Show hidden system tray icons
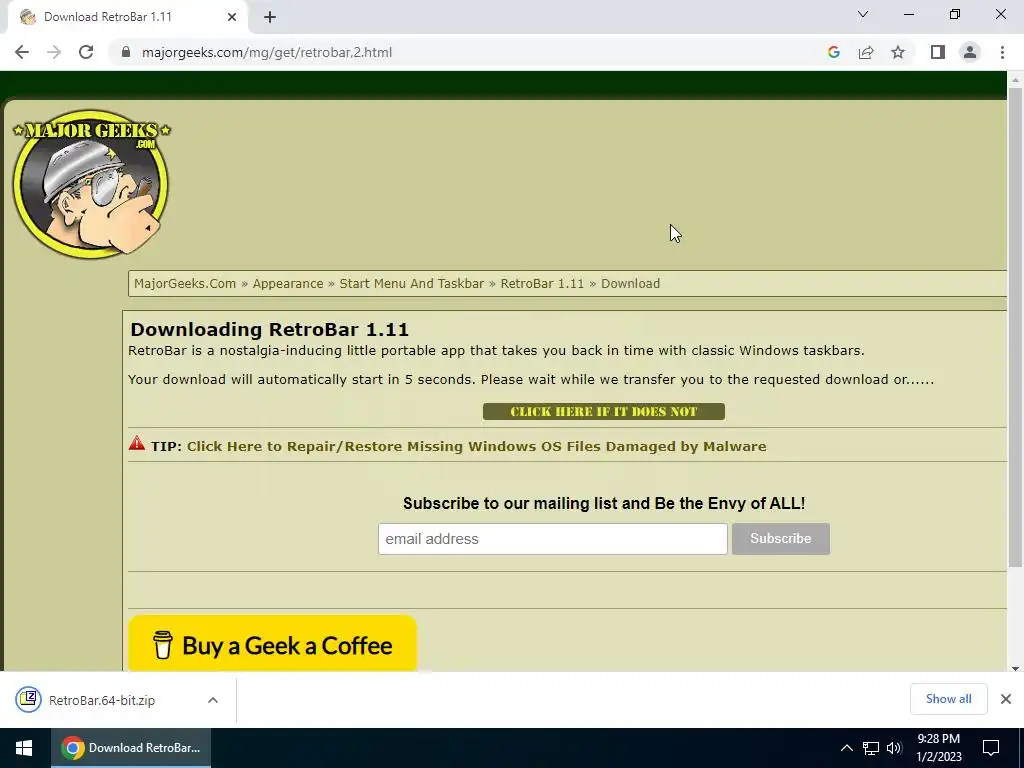 846,748
